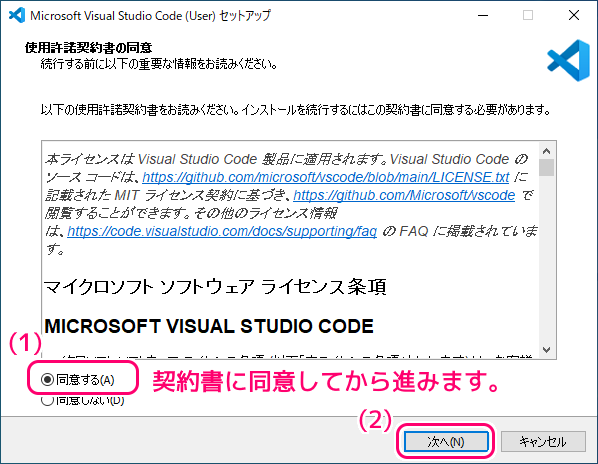Viewport: 598px width, 464px height.
Task: Click the 使用許諾契約書の同意 page title
Action: (88, 48)
